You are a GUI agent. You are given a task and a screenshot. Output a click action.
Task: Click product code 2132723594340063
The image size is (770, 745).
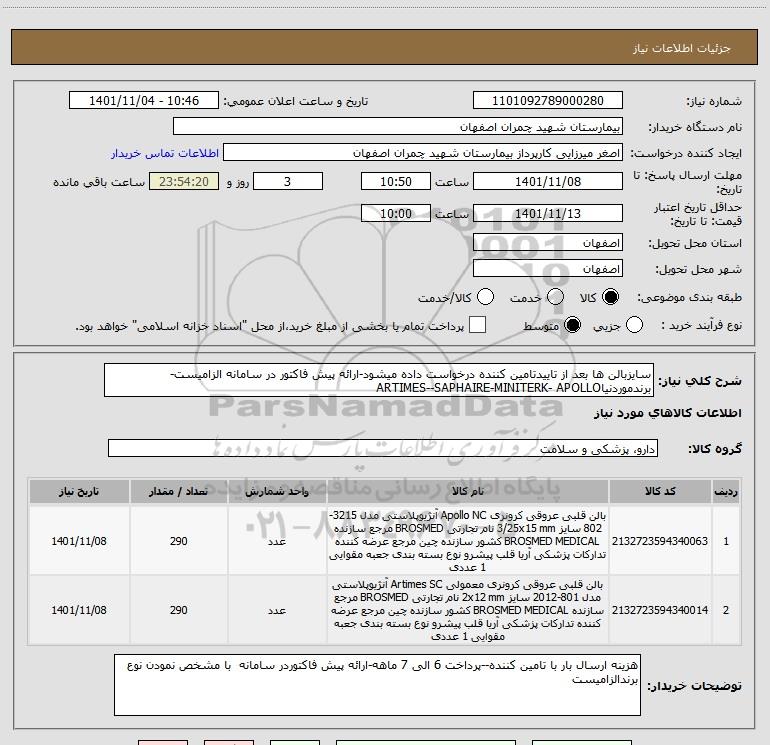660,541
